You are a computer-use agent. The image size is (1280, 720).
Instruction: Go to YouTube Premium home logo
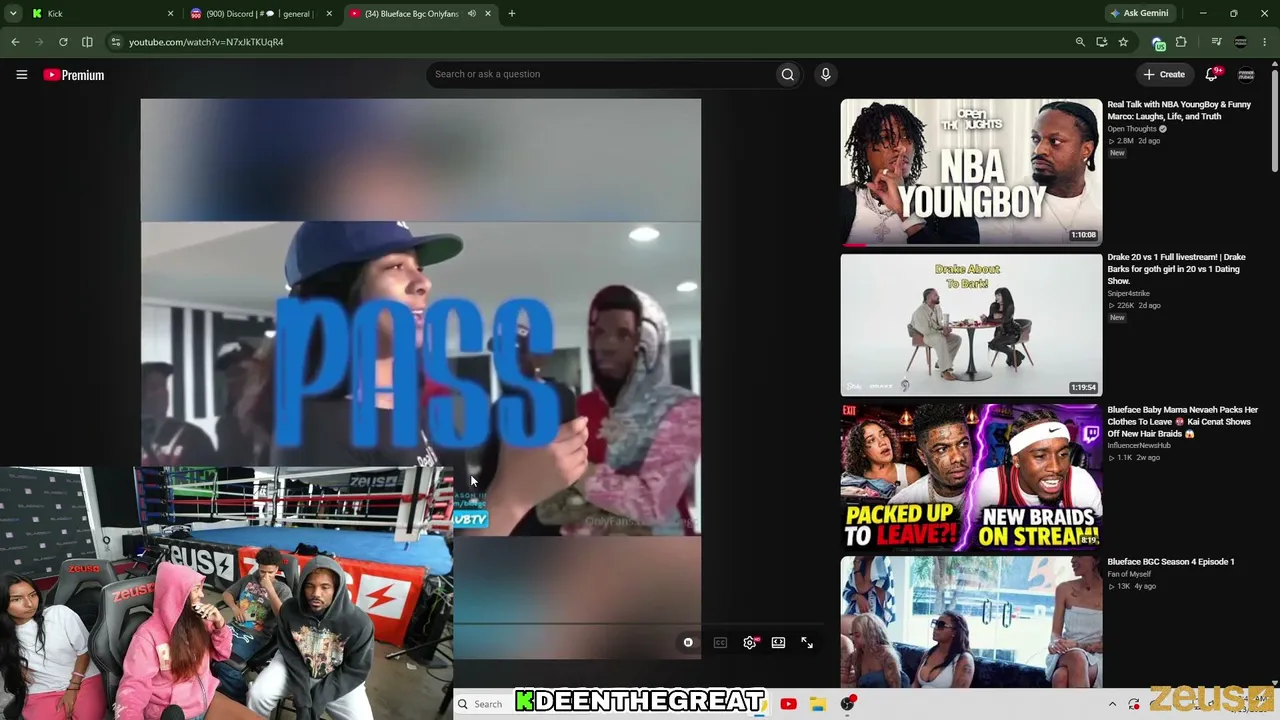point(74,75)
